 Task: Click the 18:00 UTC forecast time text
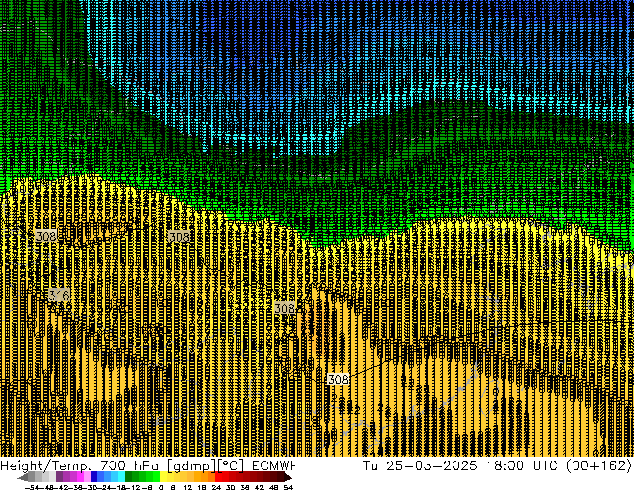point(522,465)
